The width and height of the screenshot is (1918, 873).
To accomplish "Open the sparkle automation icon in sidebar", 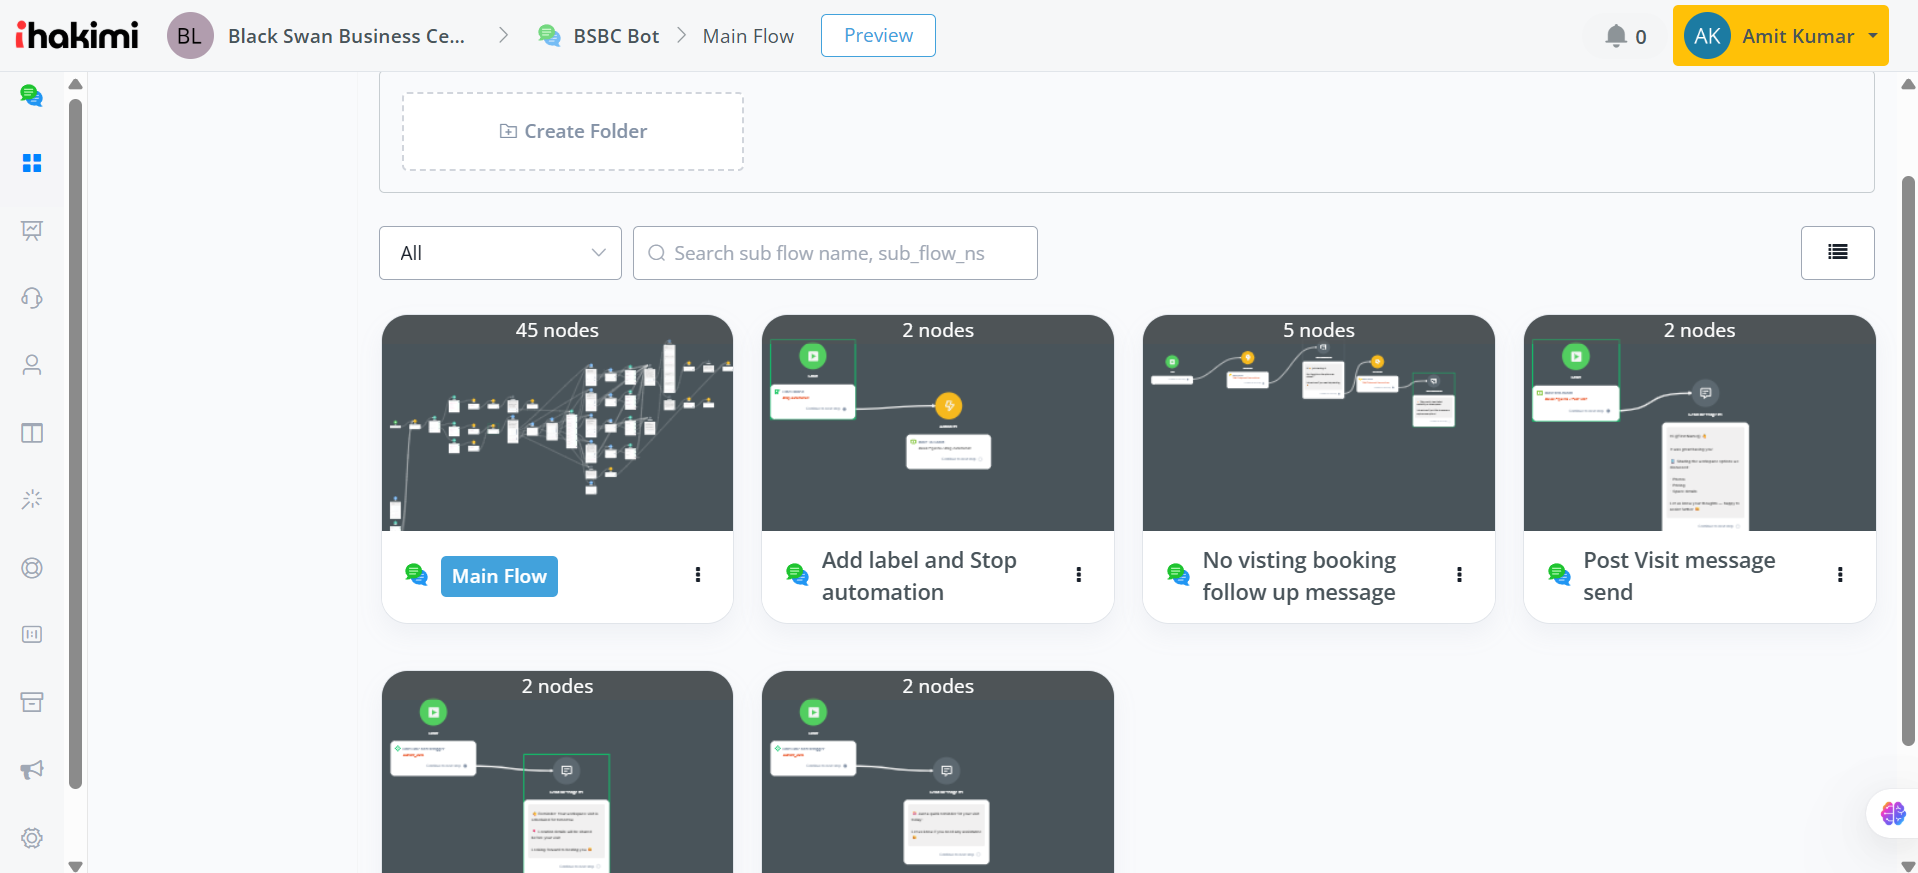I will pyautogui.click(x=32, y=499).
